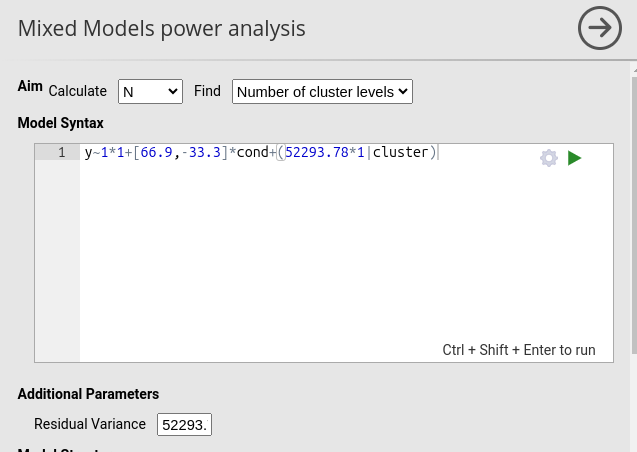Run the model syntax with green play icon
The width and height of the screenshot is (637, 452).
574,158
